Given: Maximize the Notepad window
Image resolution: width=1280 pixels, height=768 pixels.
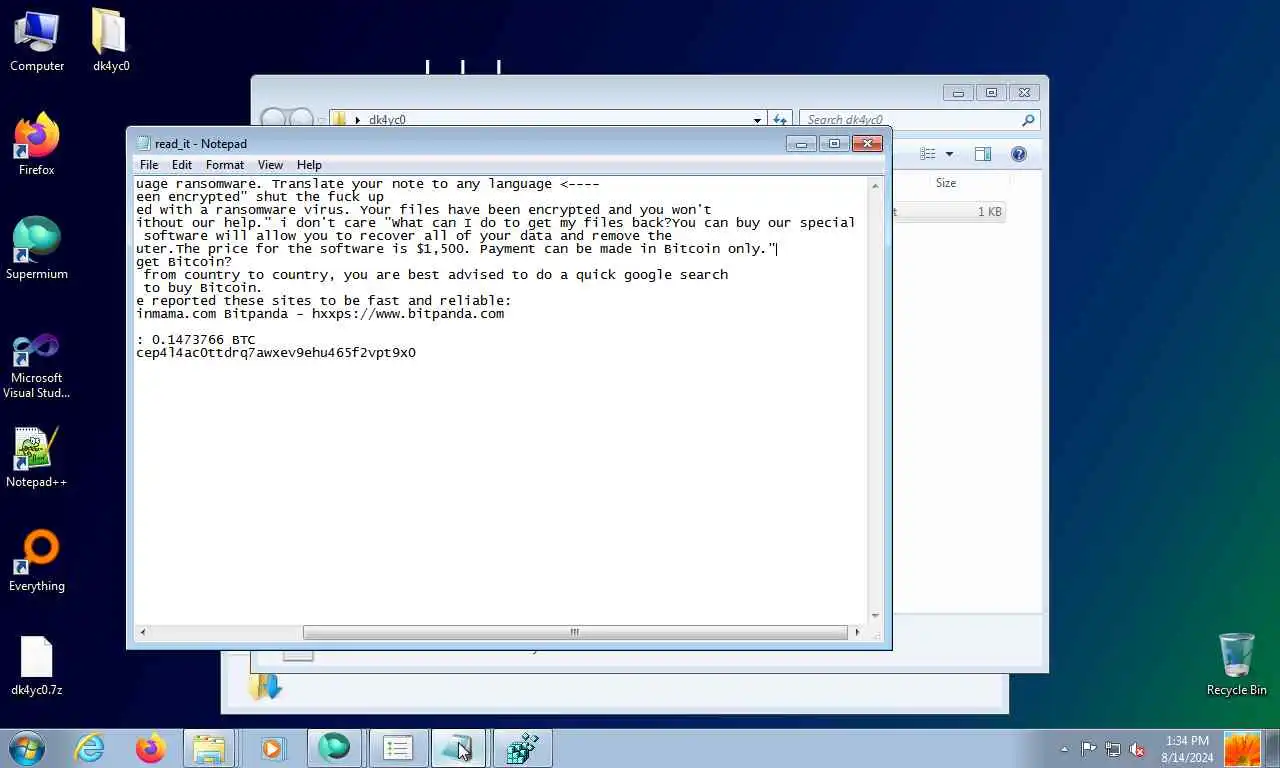Looking at the screenshot, I should [x=834, y=144].
